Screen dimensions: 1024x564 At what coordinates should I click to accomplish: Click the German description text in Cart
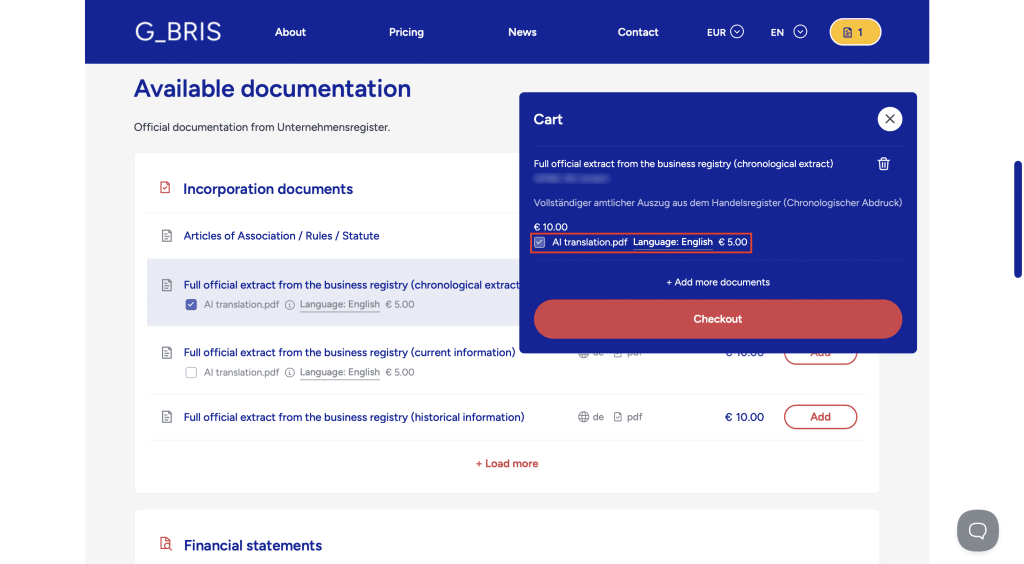click(x=718, y=203)
